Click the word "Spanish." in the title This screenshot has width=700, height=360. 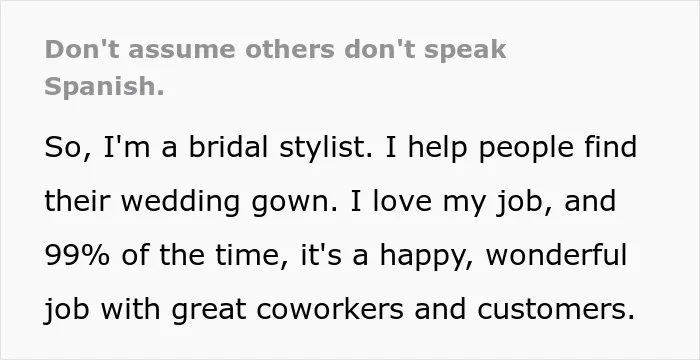coord(104,86)
